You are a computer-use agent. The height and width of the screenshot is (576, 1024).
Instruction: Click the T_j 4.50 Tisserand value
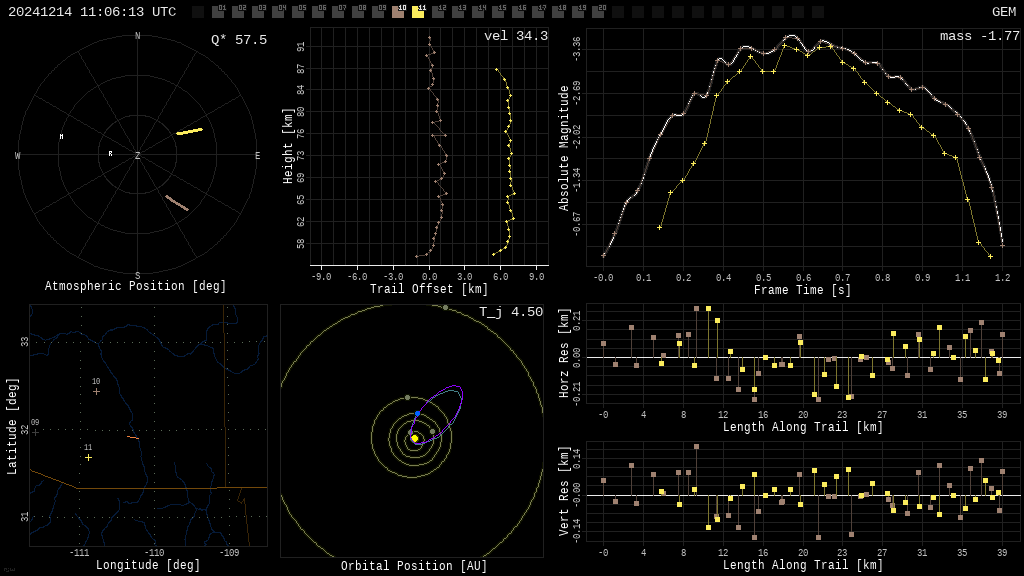(x=510, y=312)
